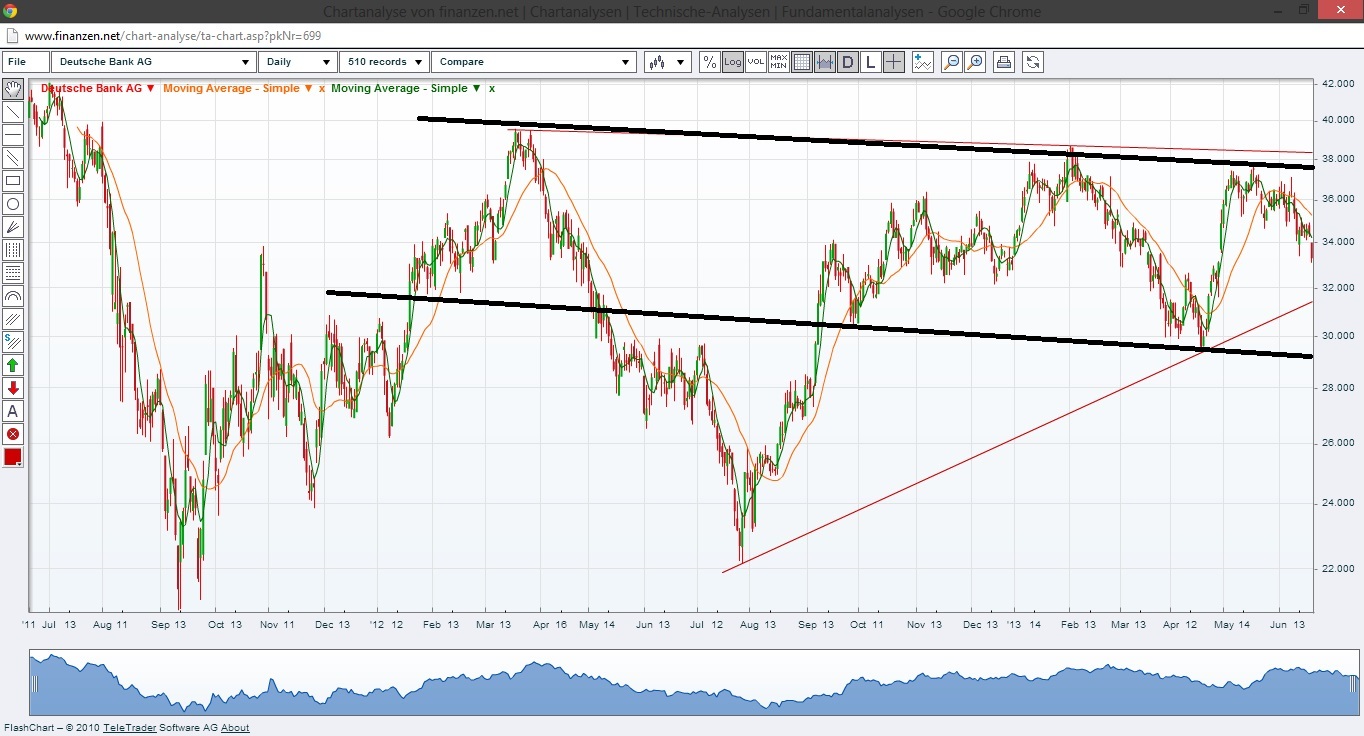
Task: Select the Text annotation tool
Action: 13,411
